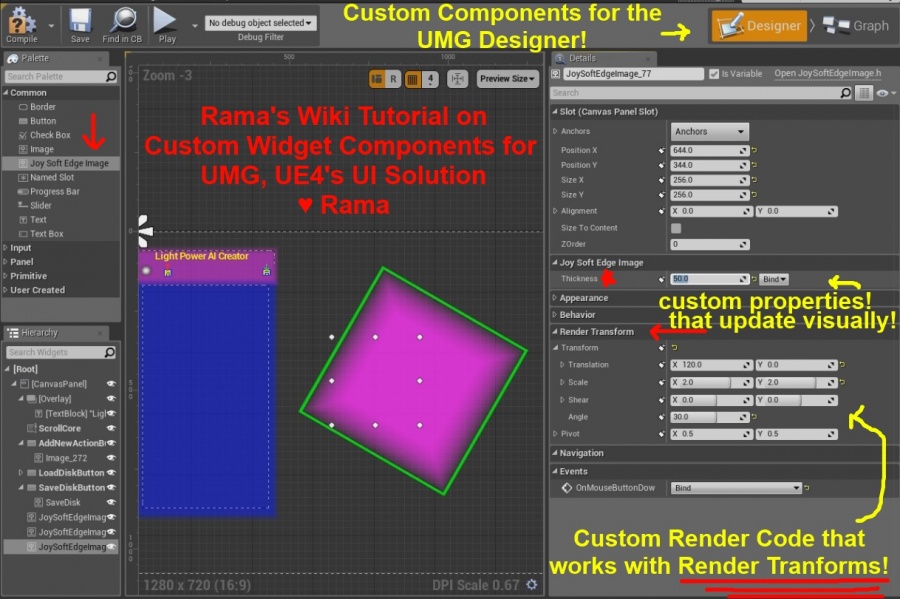
Task: Change grid snap value 4
Action: pyautogui.click(x=430, y=79)
